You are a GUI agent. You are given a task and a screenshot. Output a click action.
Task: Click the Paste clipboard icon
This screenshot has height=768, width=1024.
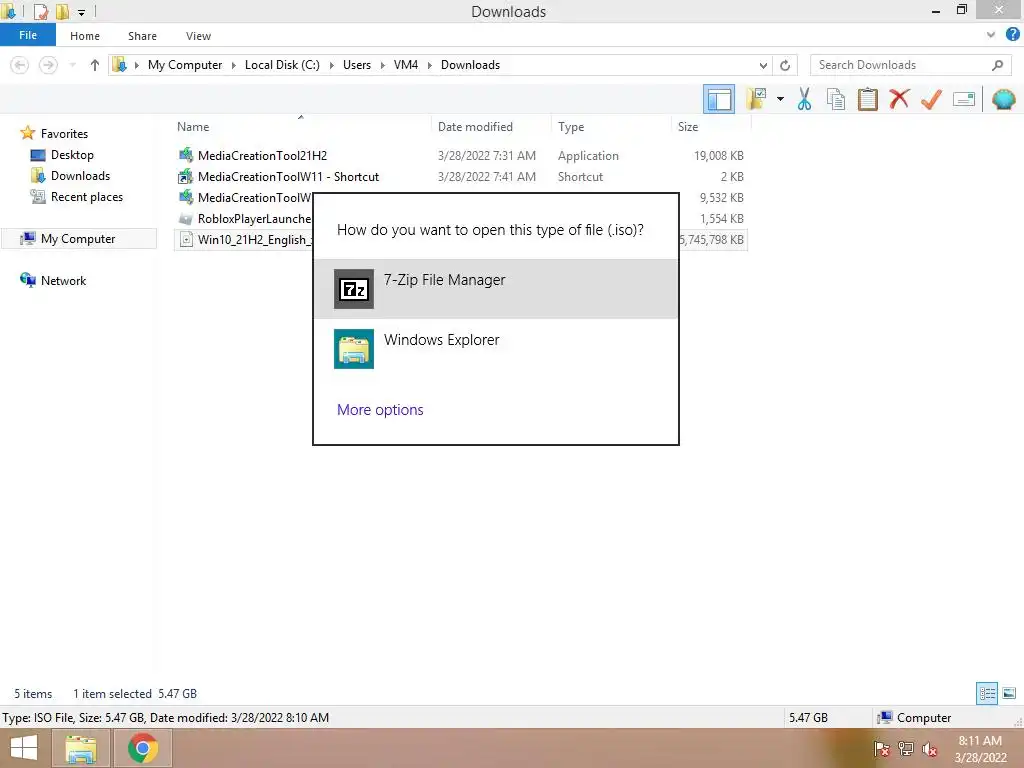(x=867, y=99)
